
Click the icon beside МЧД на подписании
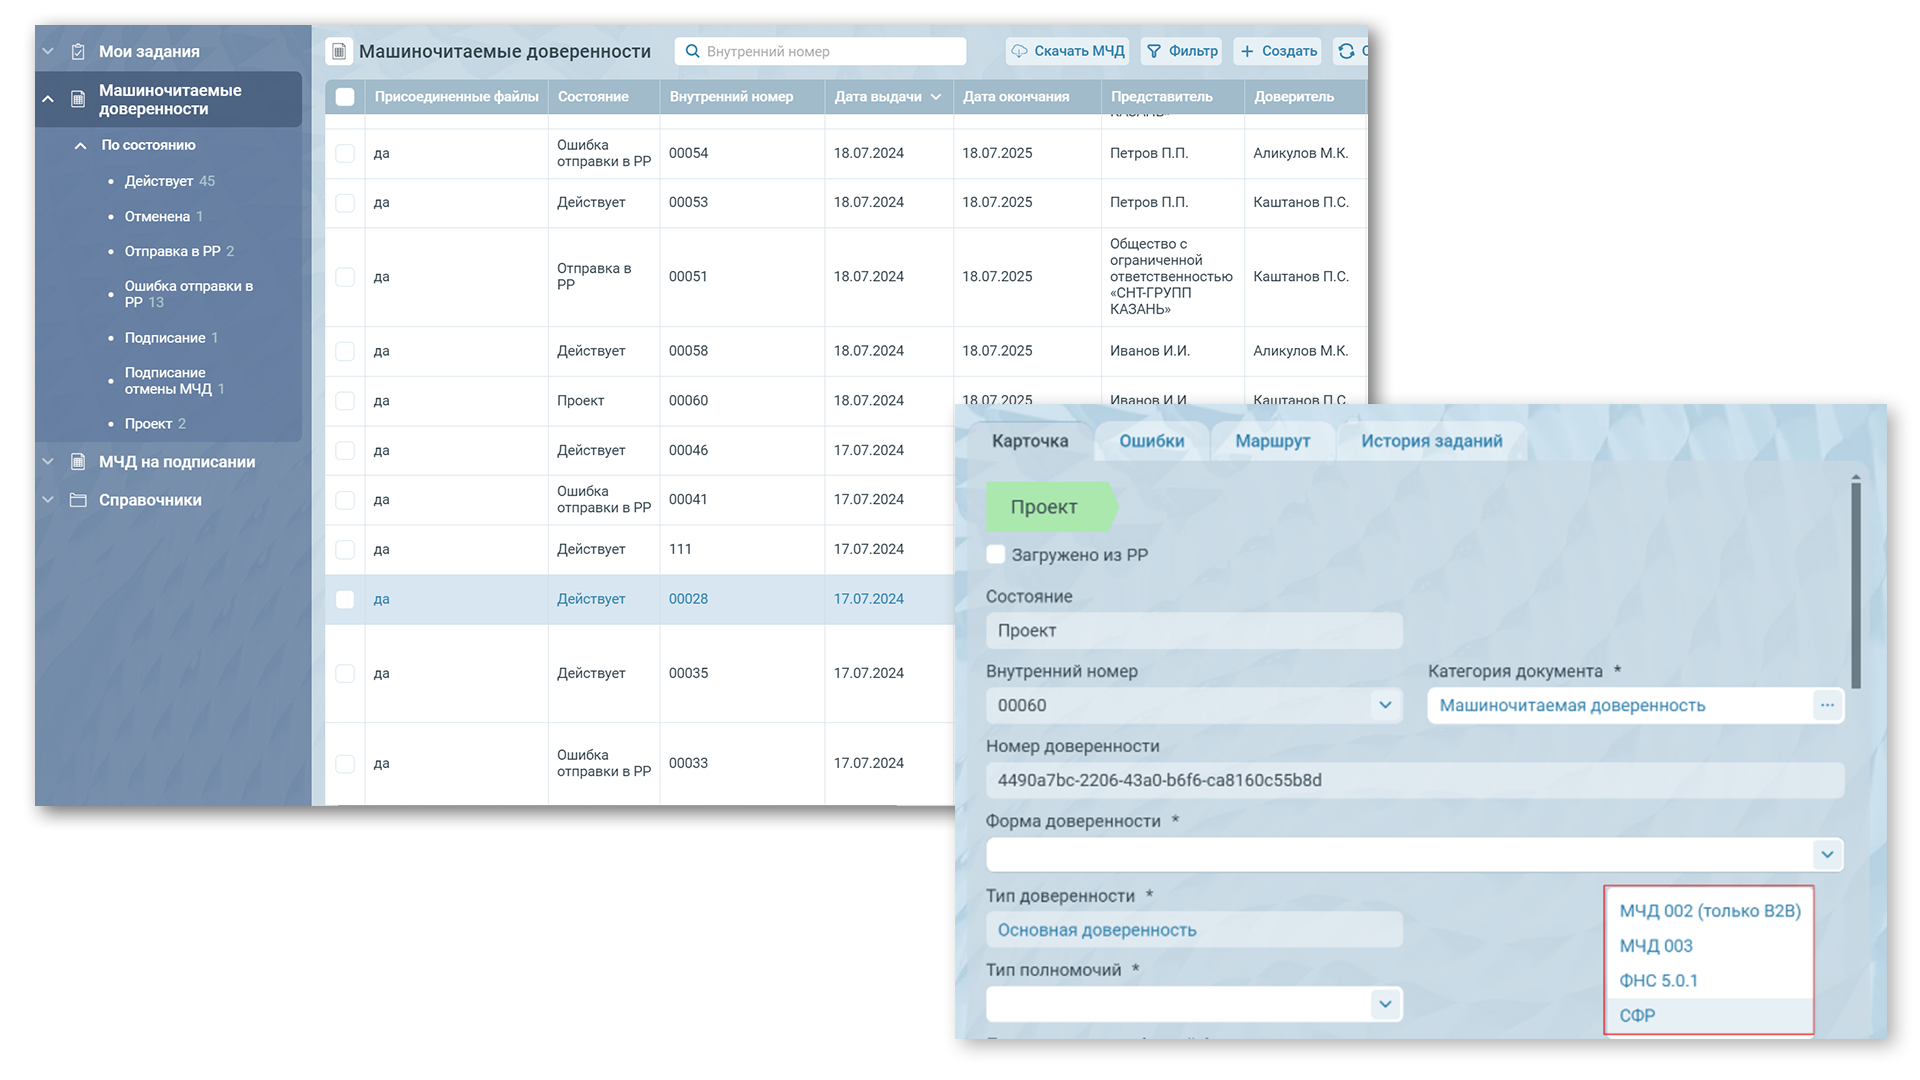(x=78, y=462)
